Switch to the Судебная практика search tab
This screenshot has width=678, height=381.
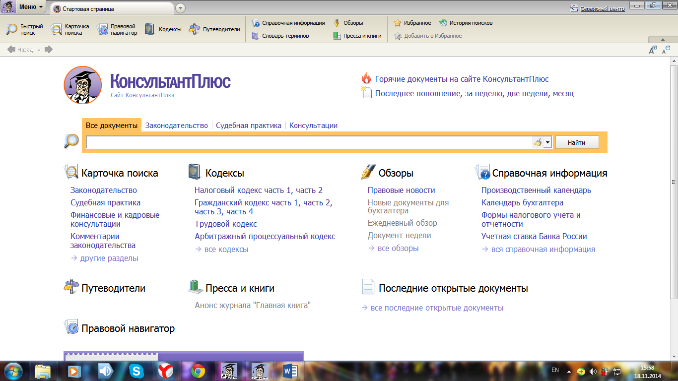[x=248, y=125]
